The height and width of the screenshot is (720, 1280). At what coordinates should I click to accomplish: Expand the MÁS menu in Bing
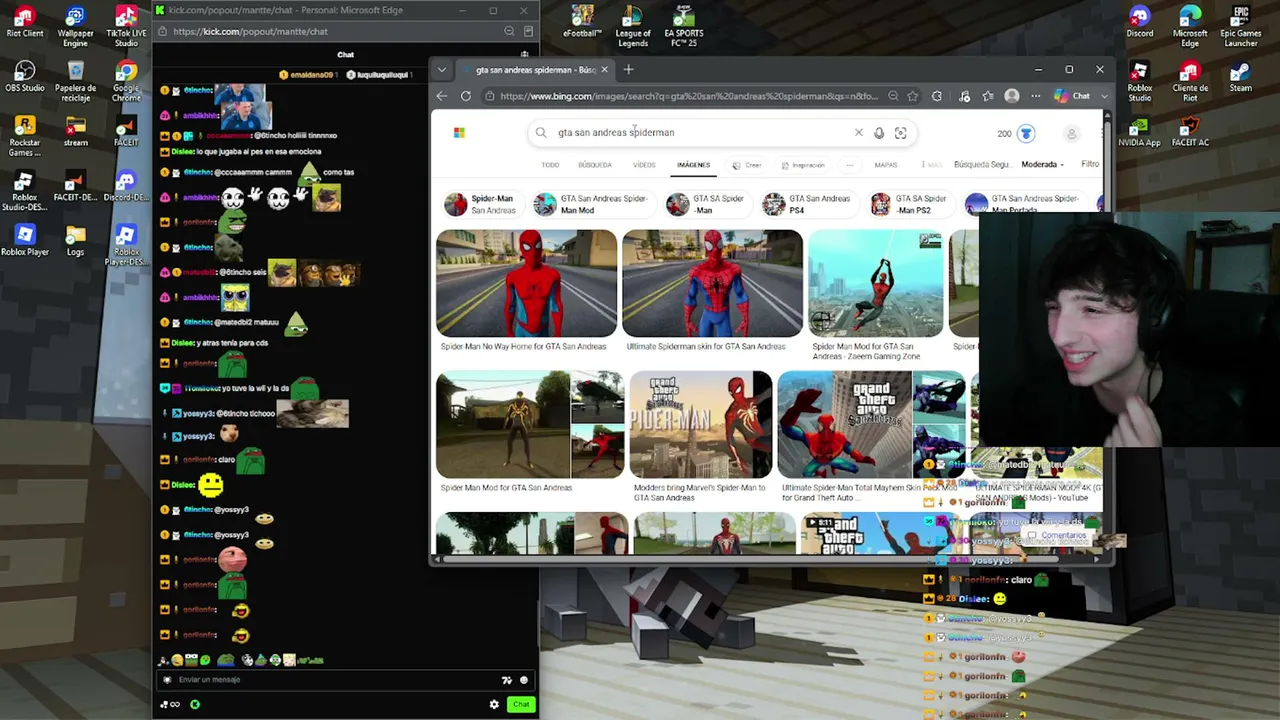pos(934,164)
